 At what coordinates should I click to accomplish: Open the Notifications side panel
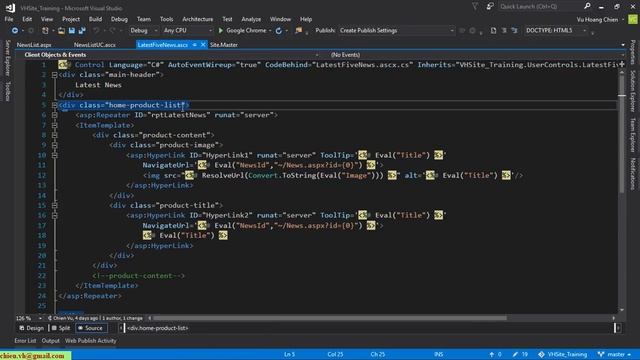click(633, 173)
